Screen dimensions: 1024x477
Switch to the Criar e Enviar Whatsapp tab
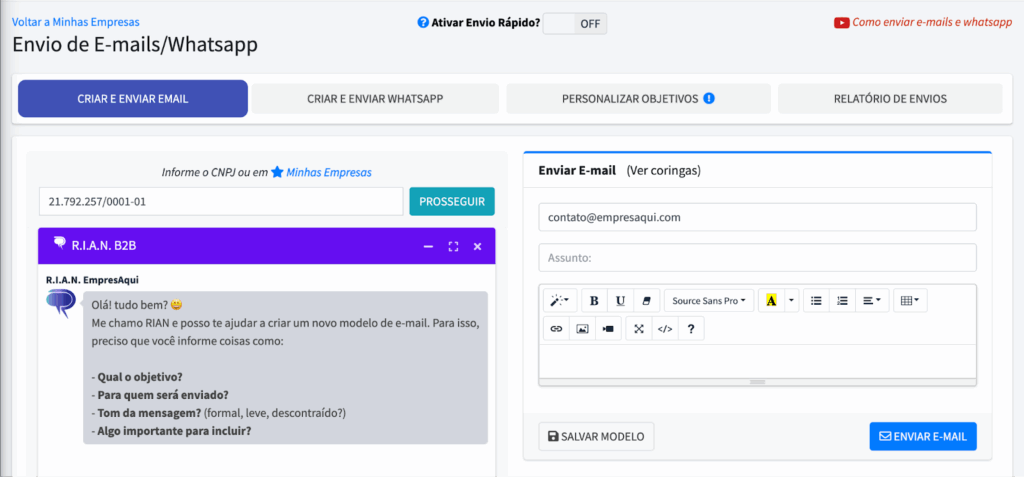coord(375,99)
